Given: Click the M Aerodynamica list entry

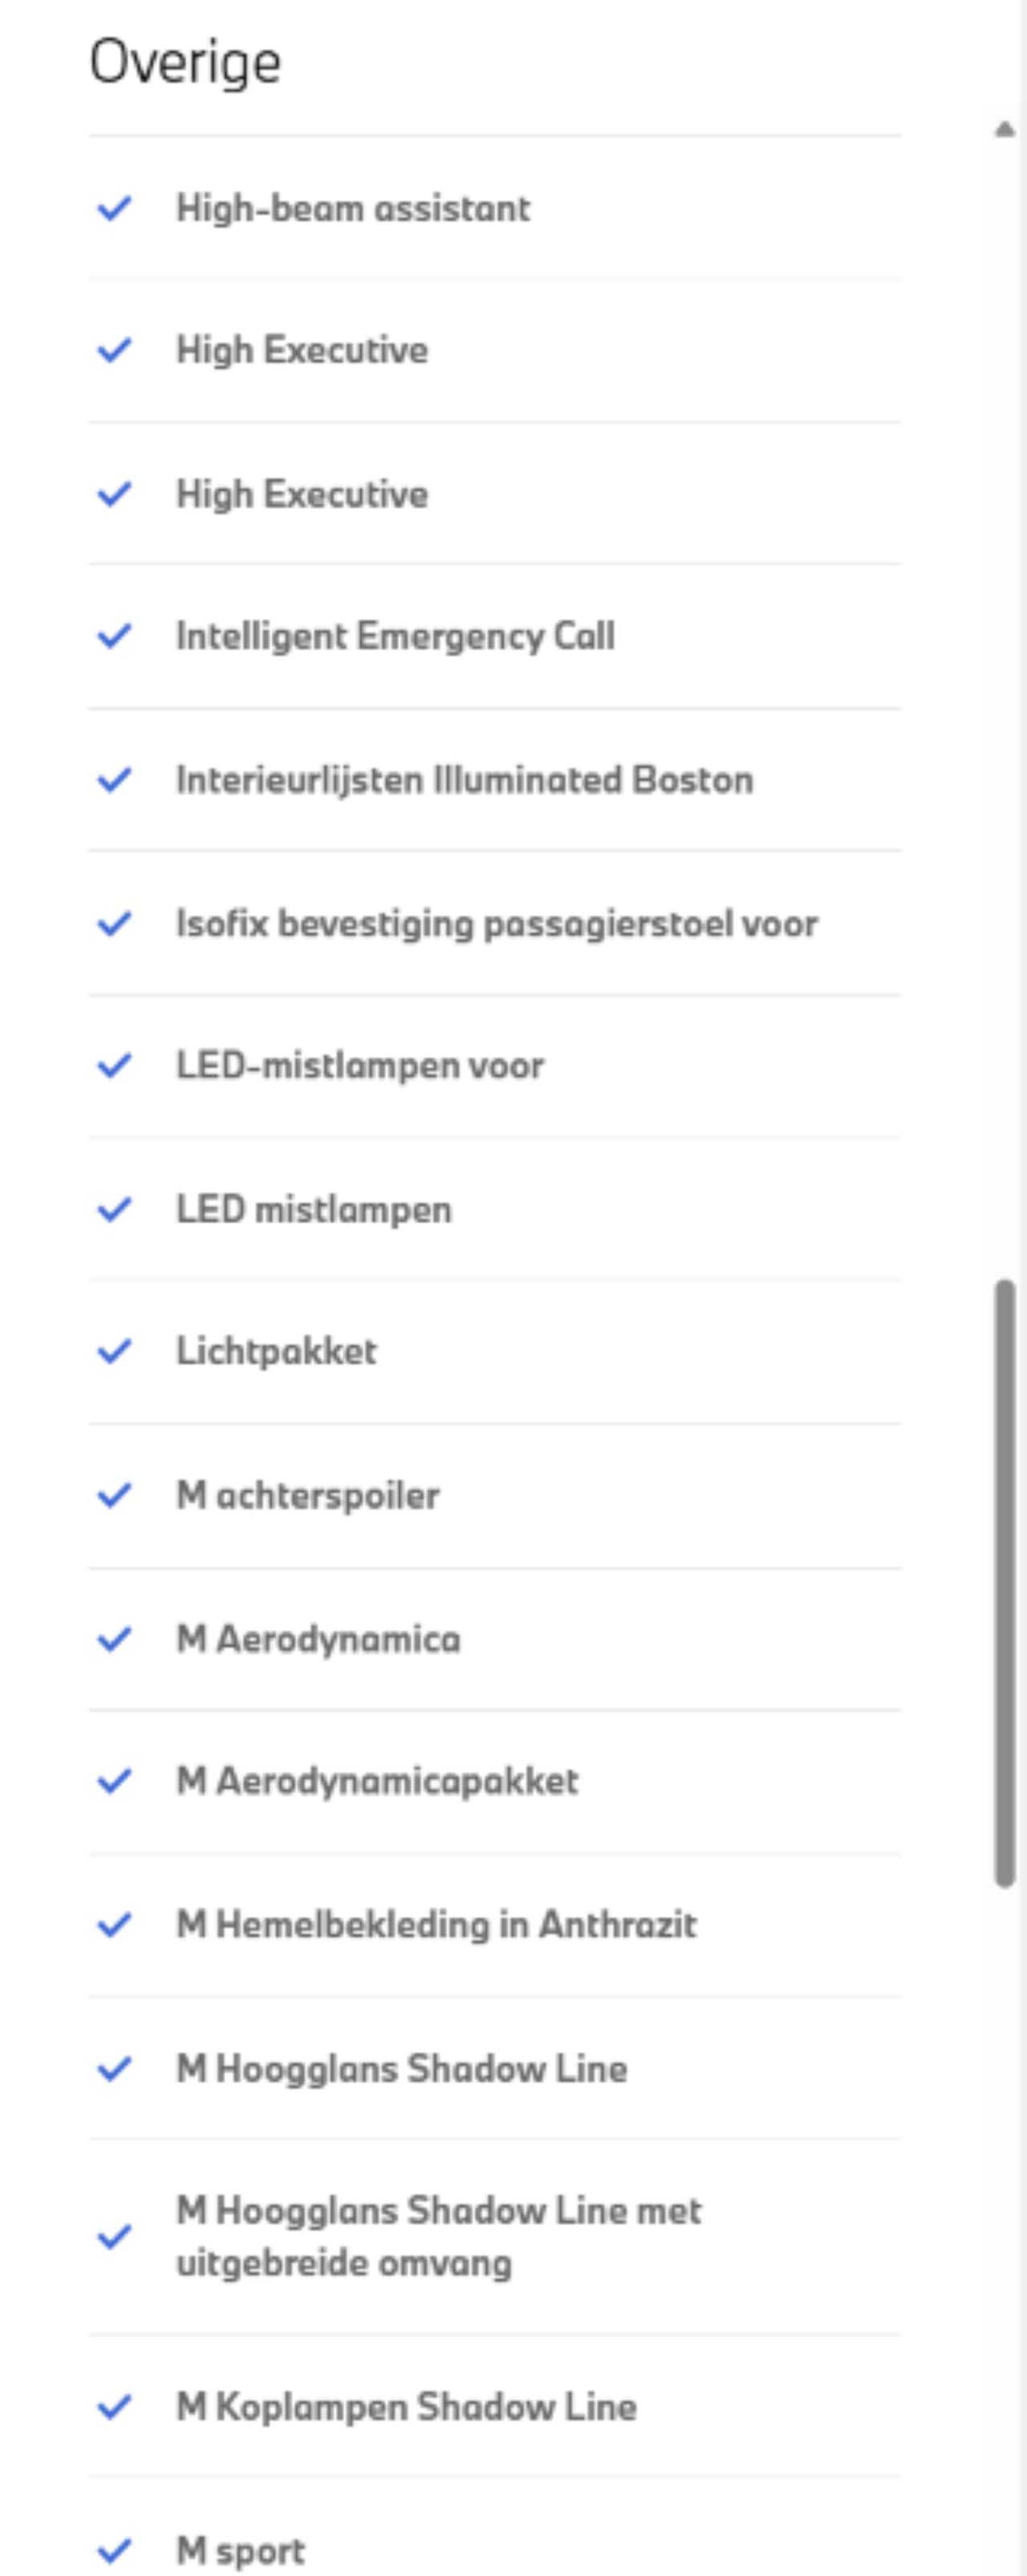Looking at the screenshot, I should (x=318, y=1639).
